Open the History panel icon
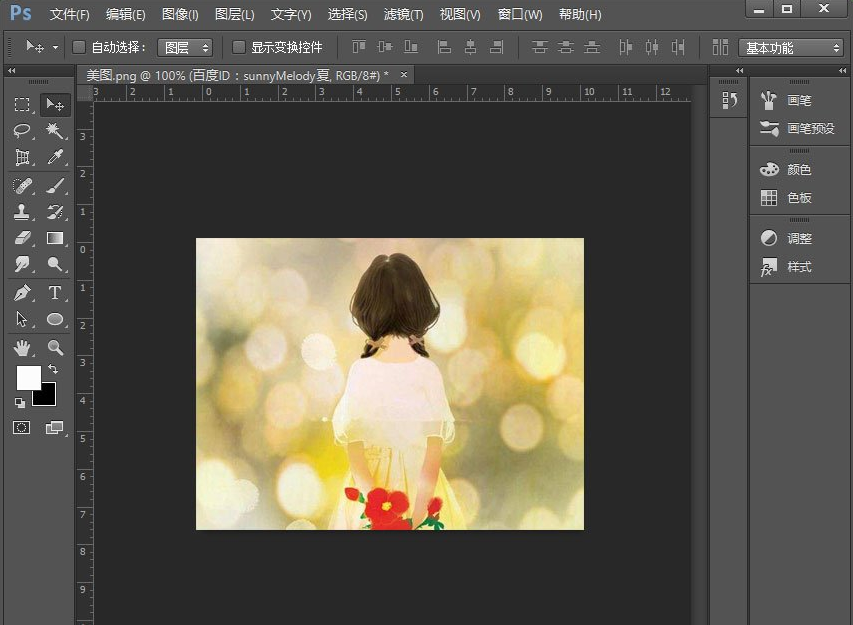 click(729, 101)
